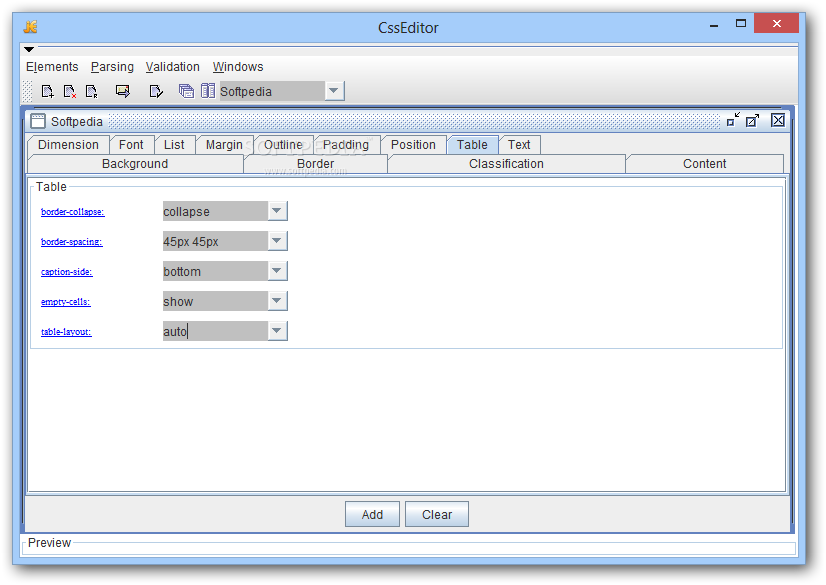Open the table-layout property link
This screenshot has width=826, height=585.
66,332
